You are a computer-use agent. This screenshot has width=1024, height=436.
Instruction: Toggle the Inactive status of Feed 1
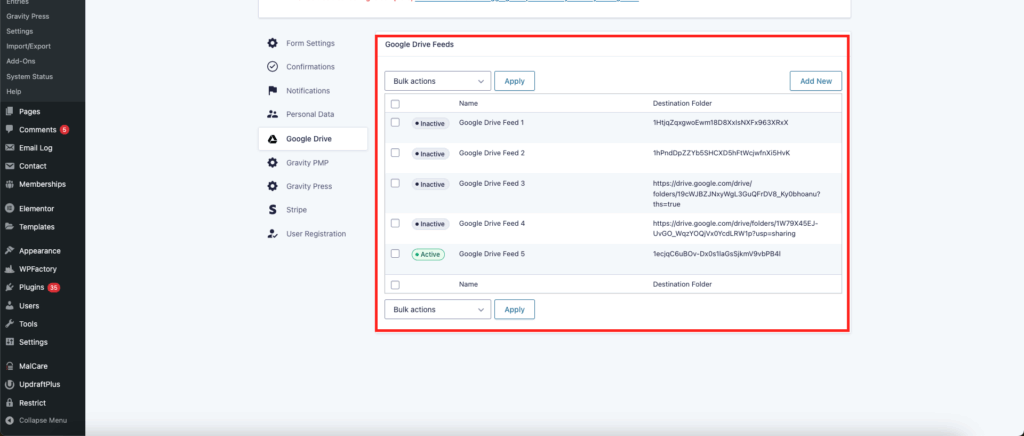[x=430, y=123]
